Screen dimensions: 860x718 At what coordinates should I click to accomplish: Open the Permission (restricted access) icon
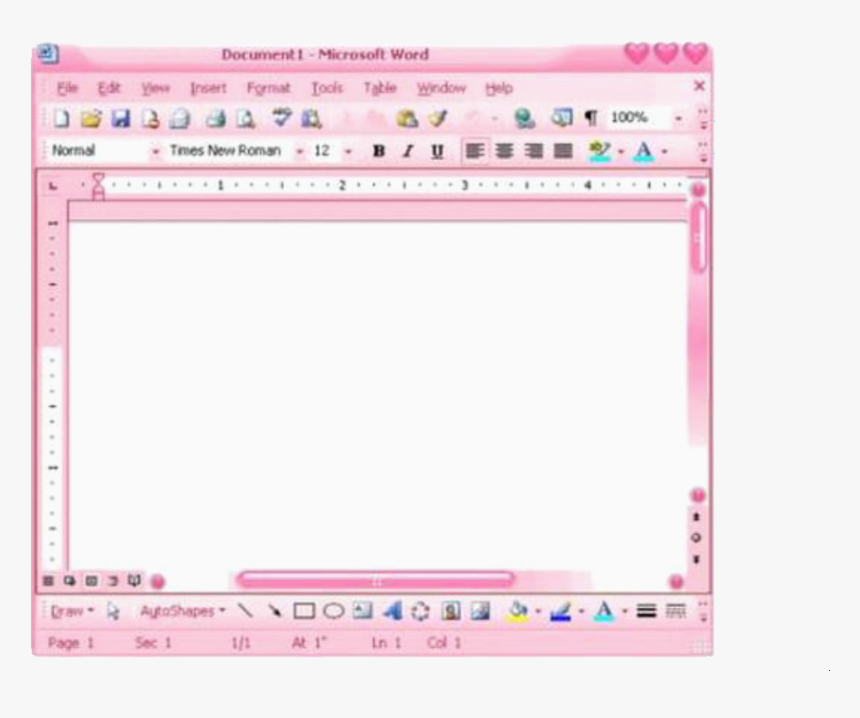tap(150, 118)
